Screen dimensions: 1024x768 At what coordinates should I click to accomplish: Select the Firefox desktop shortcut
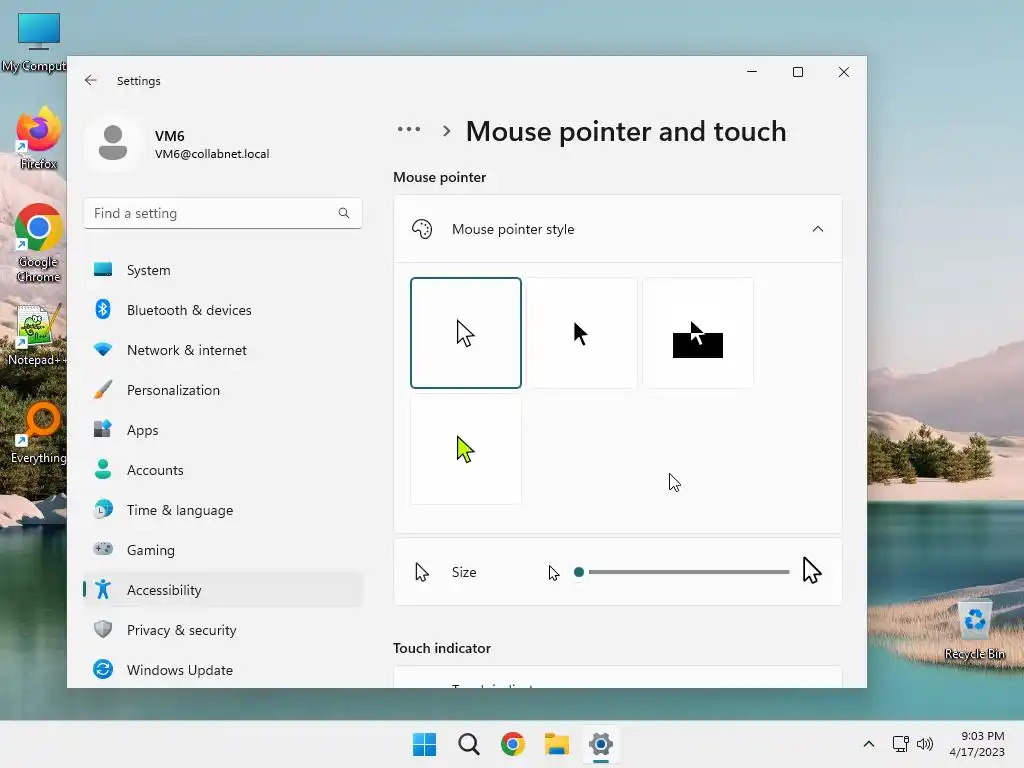[38, 138]
